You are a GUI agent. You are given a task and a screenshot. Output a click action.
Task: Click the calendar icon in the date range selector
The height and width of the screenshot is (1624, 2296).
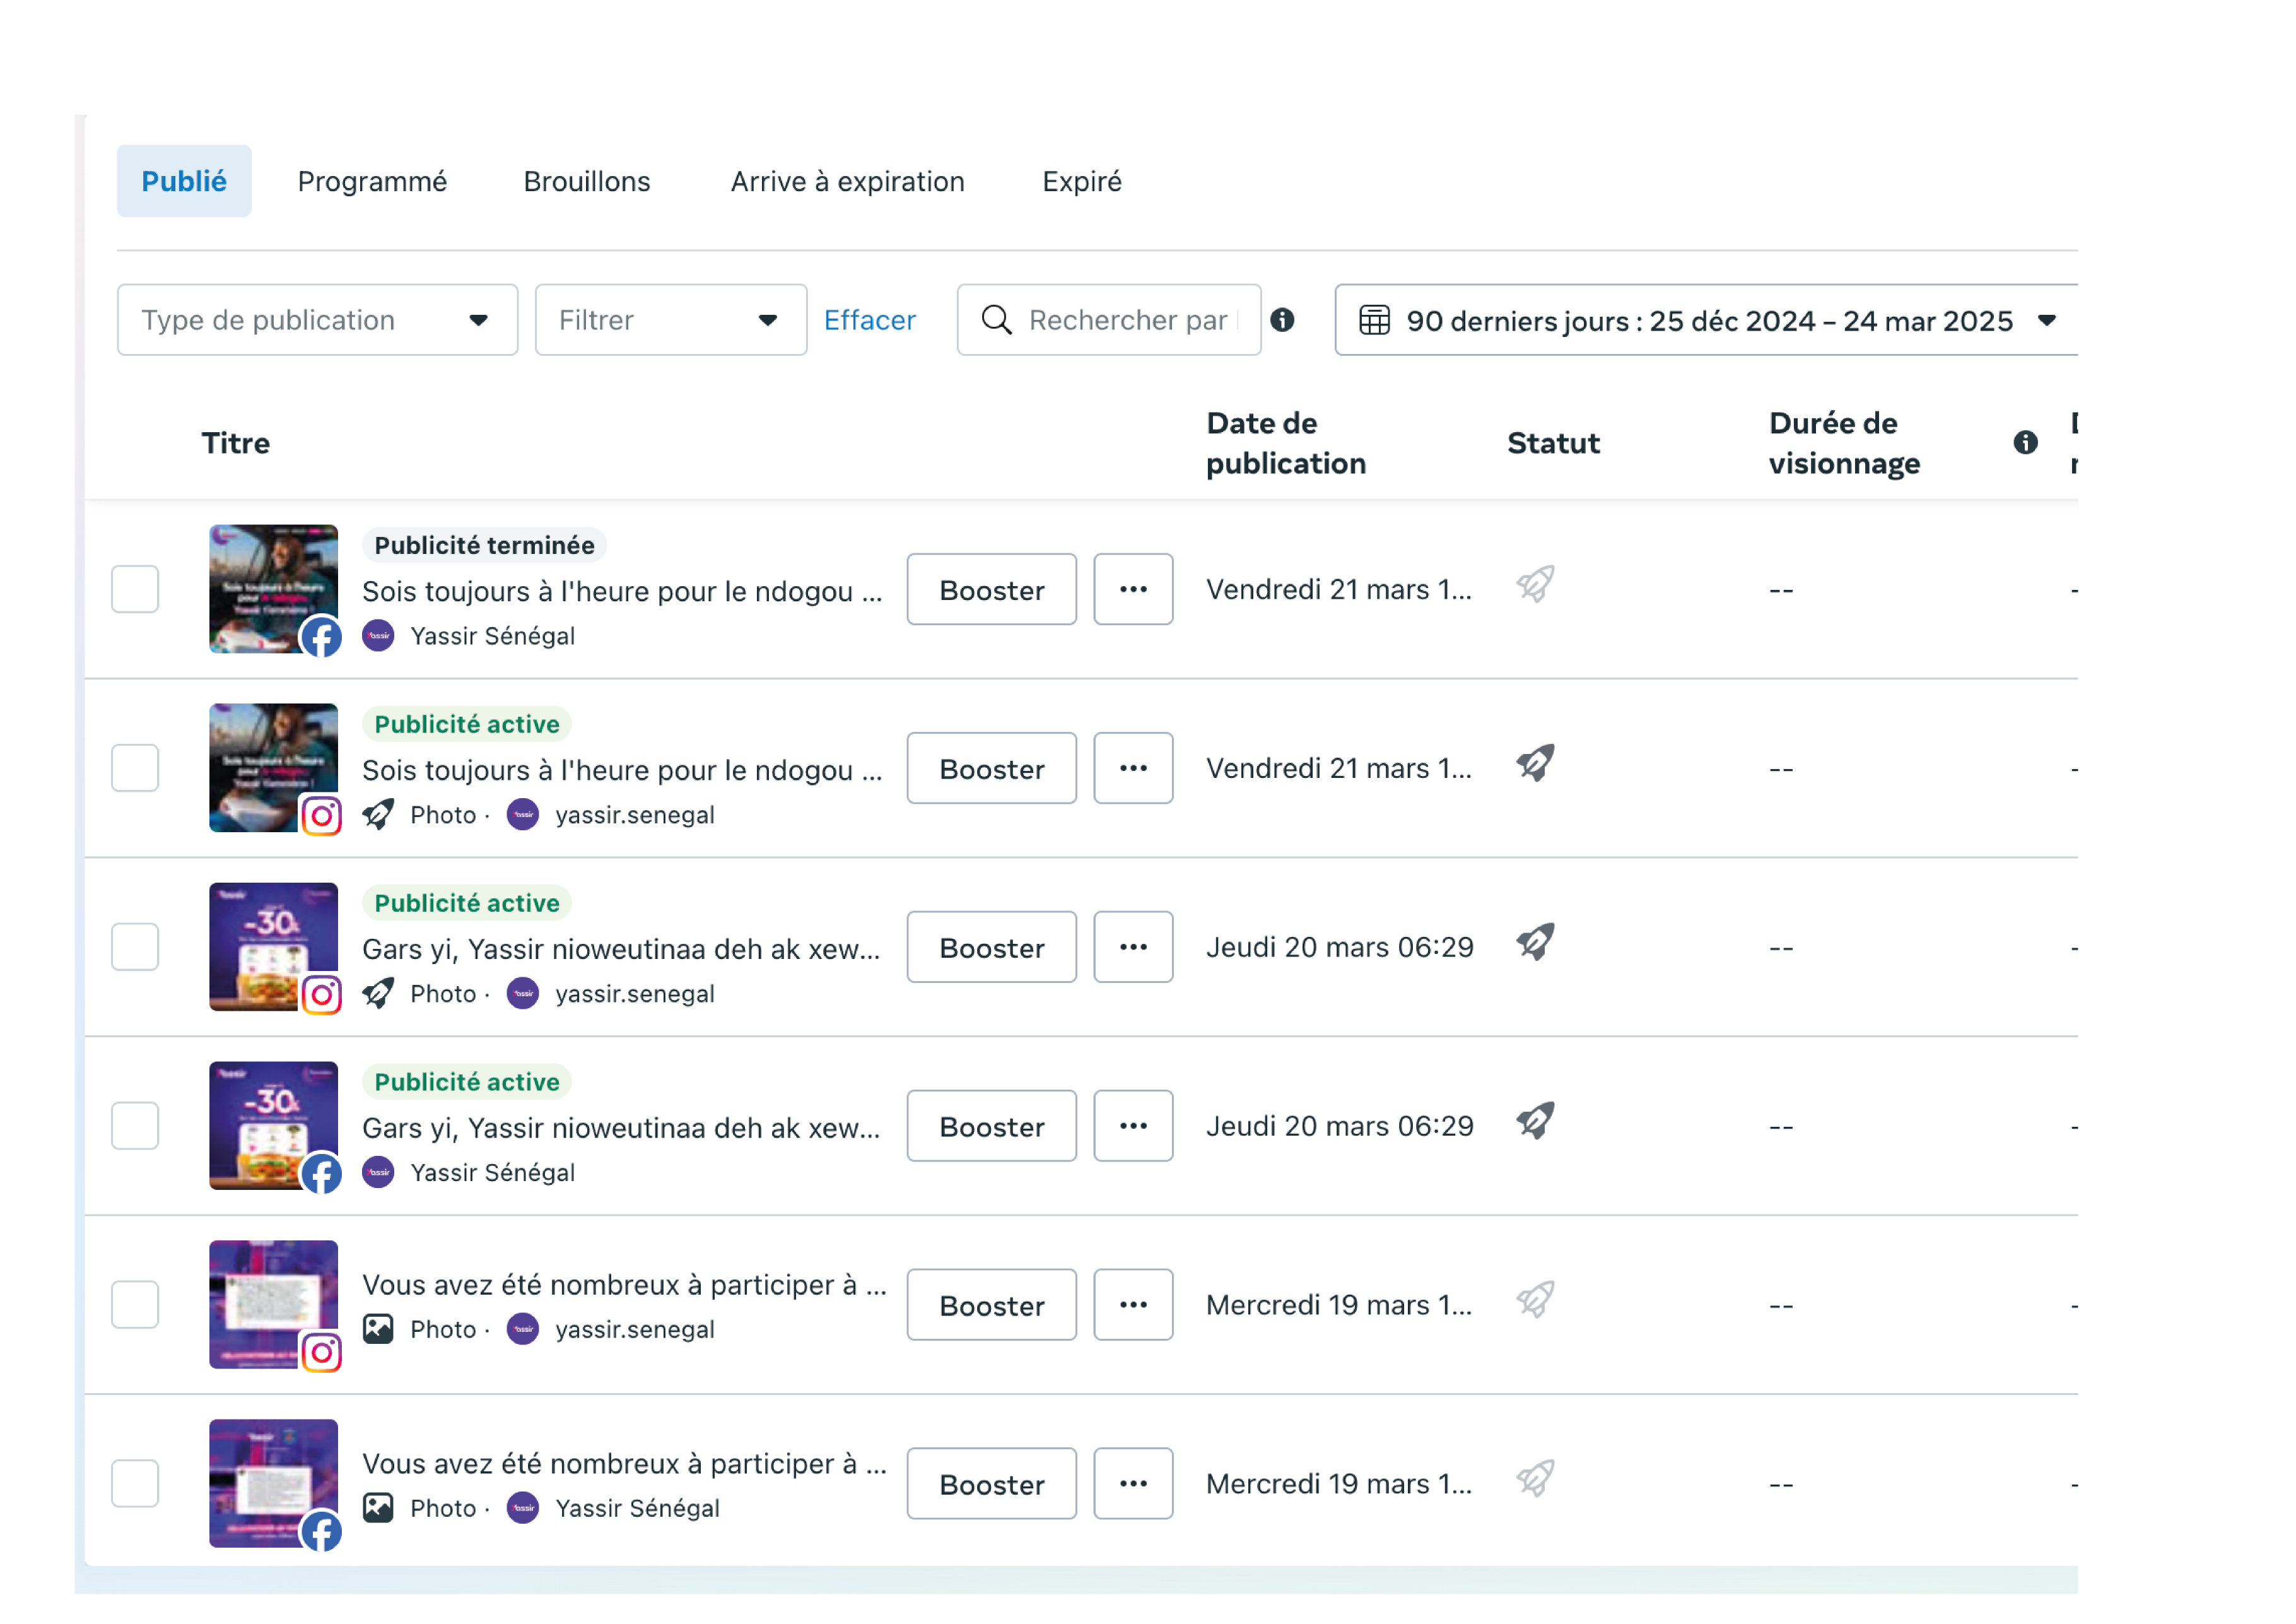[1374, 321]
